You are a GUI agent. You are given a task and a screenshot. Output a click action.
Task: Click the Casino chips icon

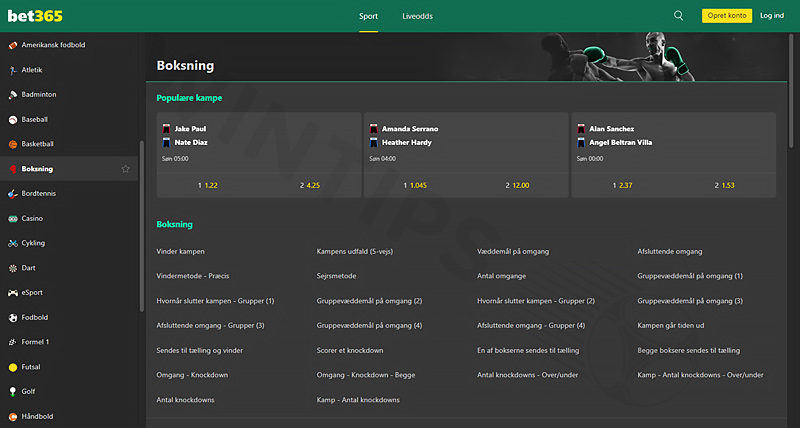(13, 218)
